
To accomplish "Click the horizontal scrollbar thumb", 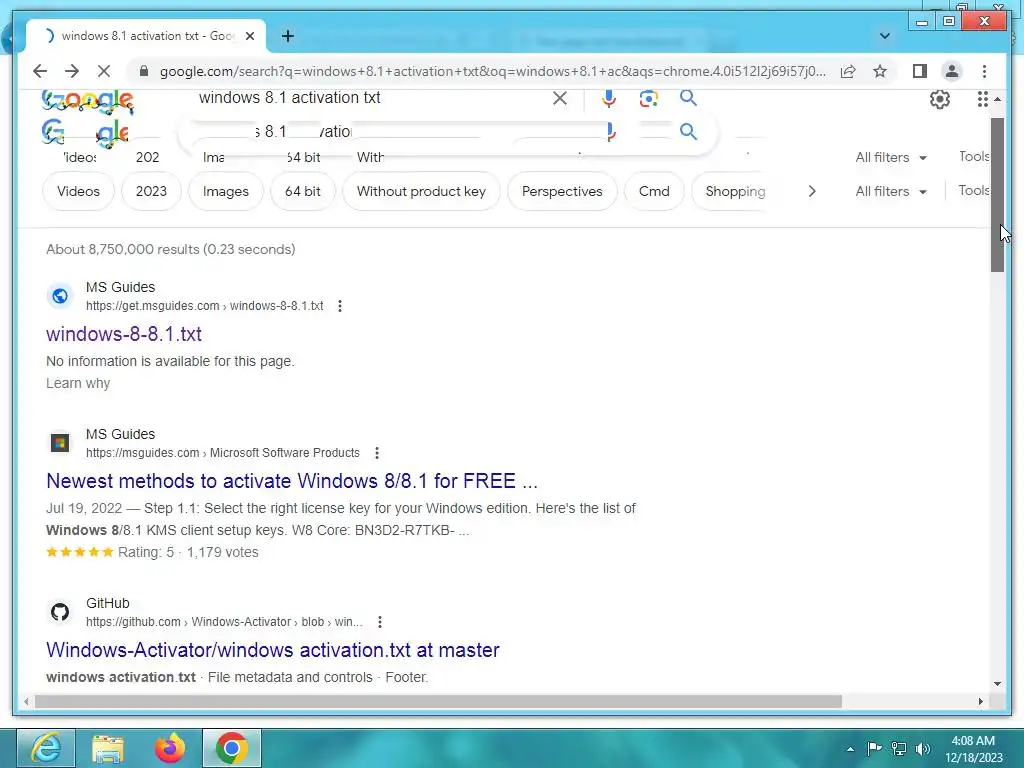I will point(438,701).
